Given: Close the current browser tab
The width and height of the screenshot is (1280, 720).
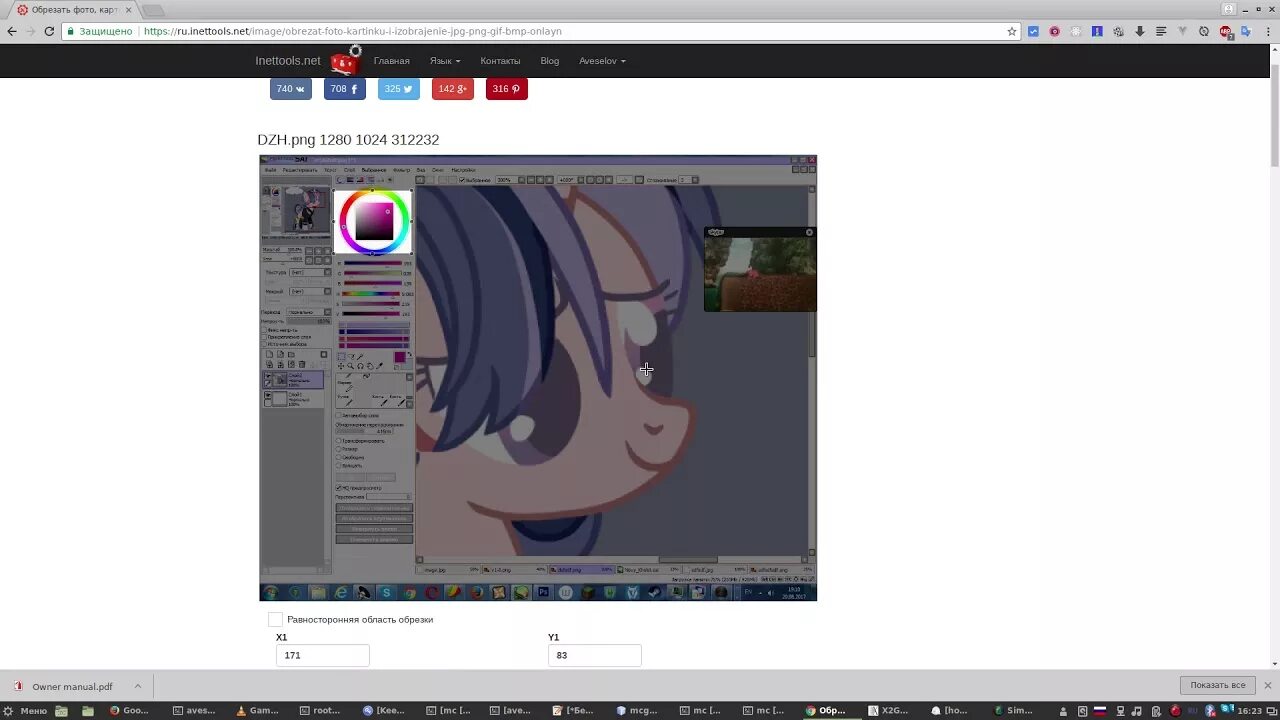Looking at the screenshot, I should pos(128,10).
